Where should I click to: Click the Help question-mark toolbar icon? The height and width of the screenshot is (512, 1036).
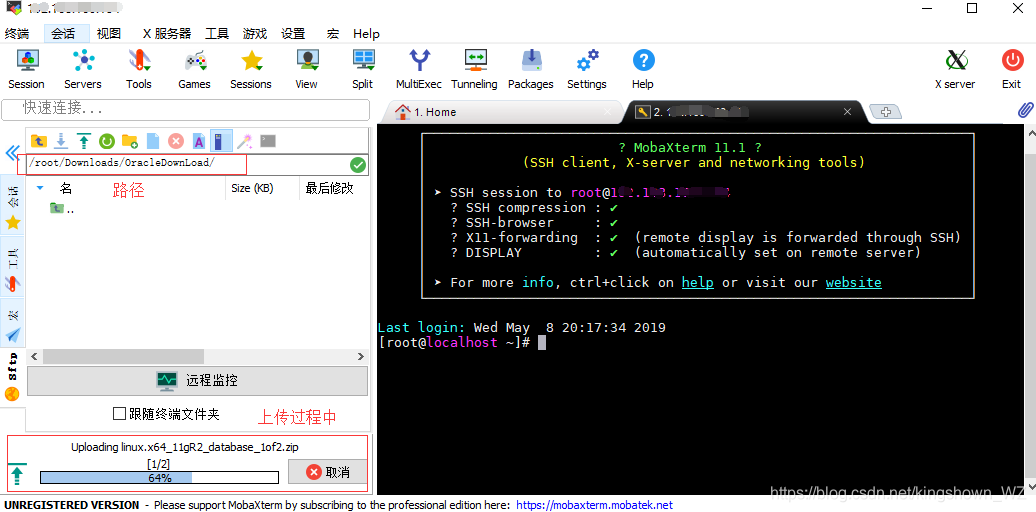(x=643, y=69)
